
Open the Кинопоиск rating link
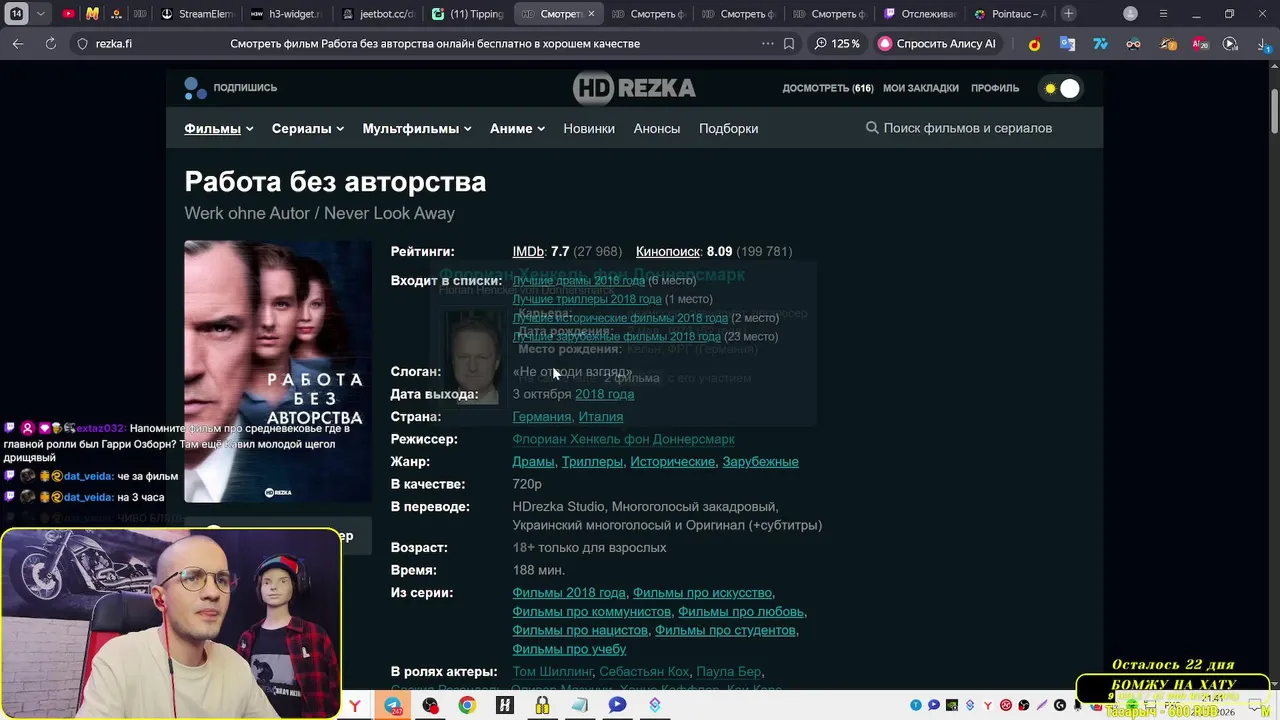(668, 251)
